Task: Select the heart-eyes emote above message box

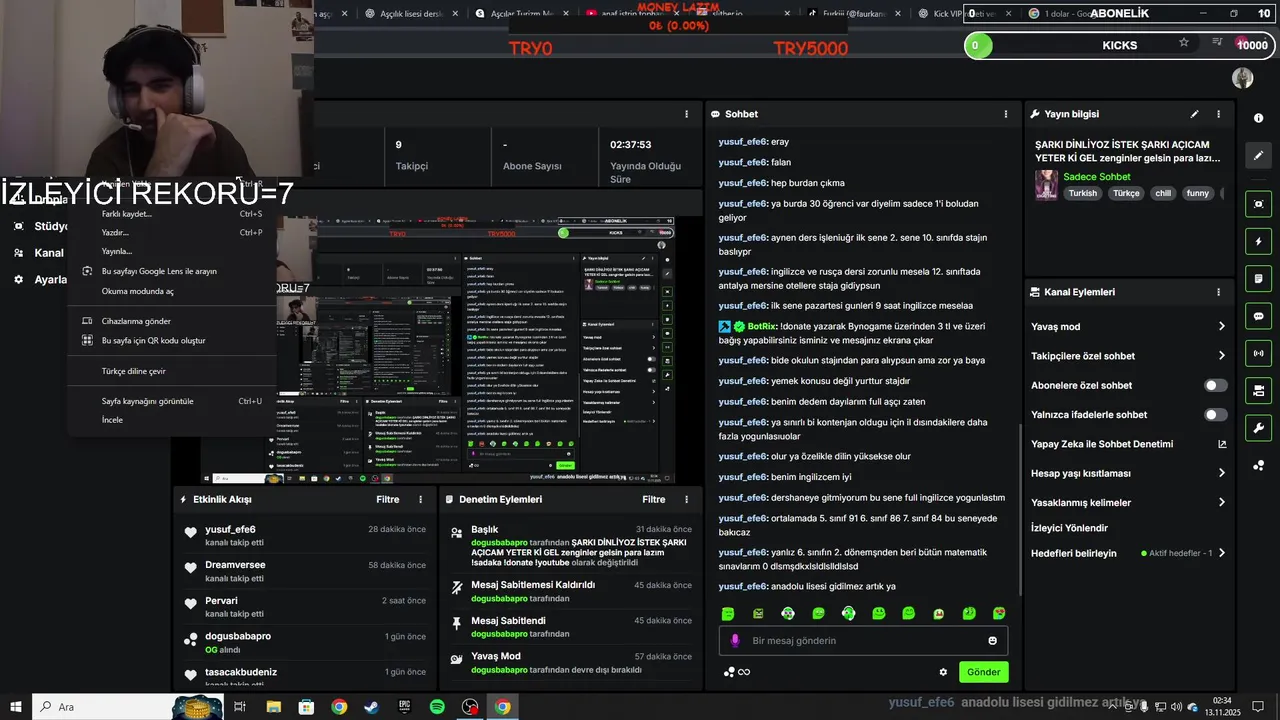Action: tap(999, 613)
